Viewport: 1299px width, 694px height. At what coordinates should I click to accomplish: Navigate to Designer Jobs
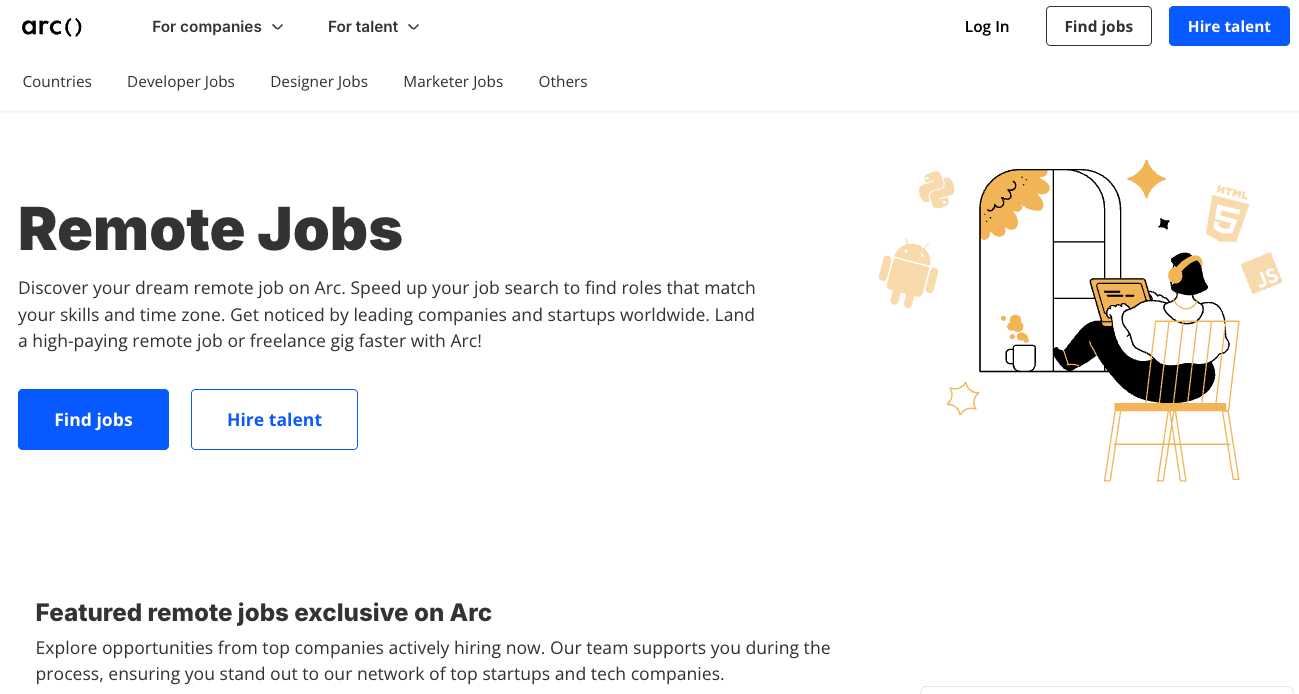[x=318, y=81]
